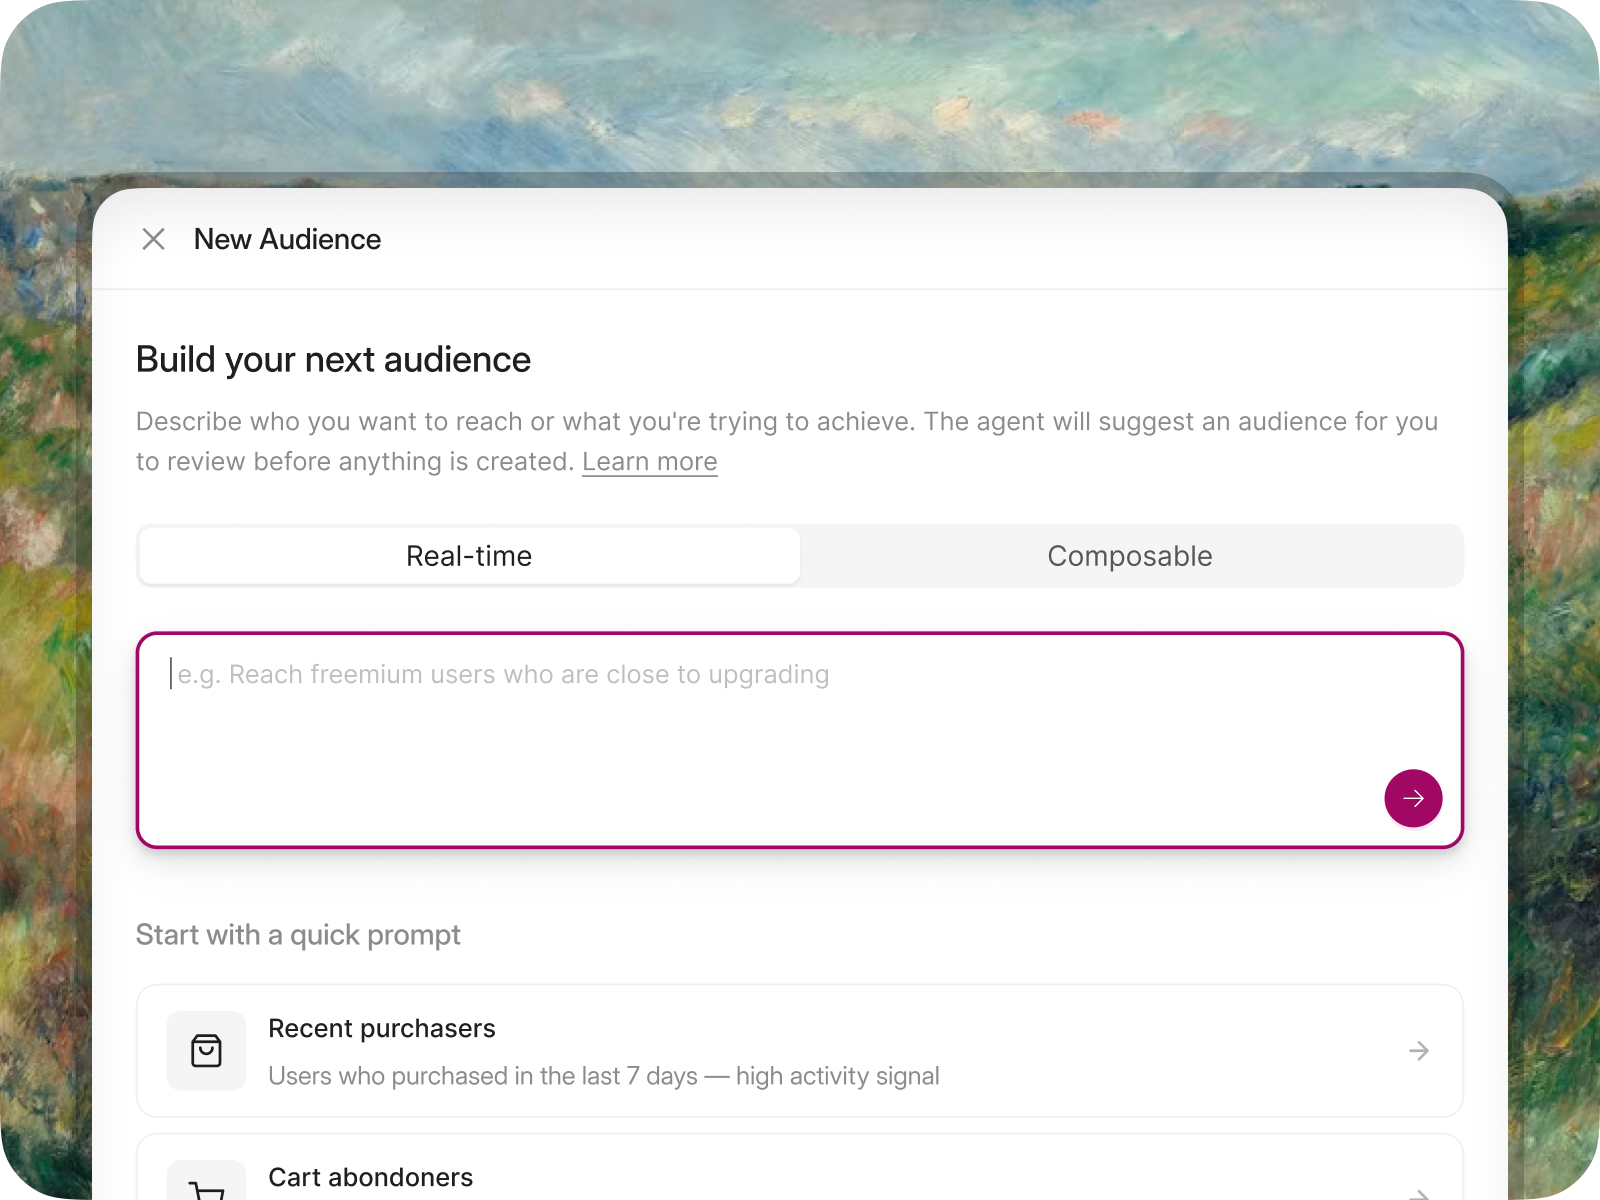Click the 'Build your next audience' heading
The image size is (1600, 1200).
(333, 360)
